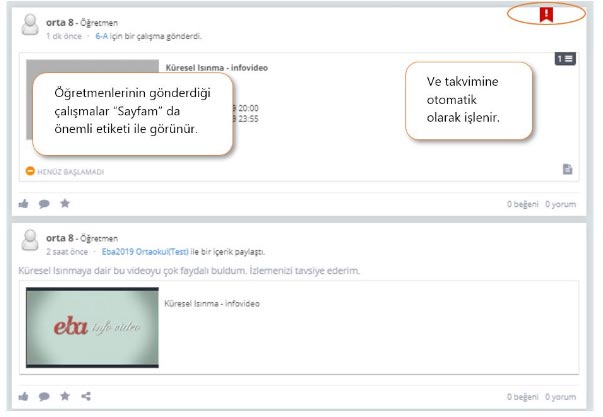This screenshot has width=603, height=417.
Task: Like the first post with thumbs-up icon
Action: [24, 203]
